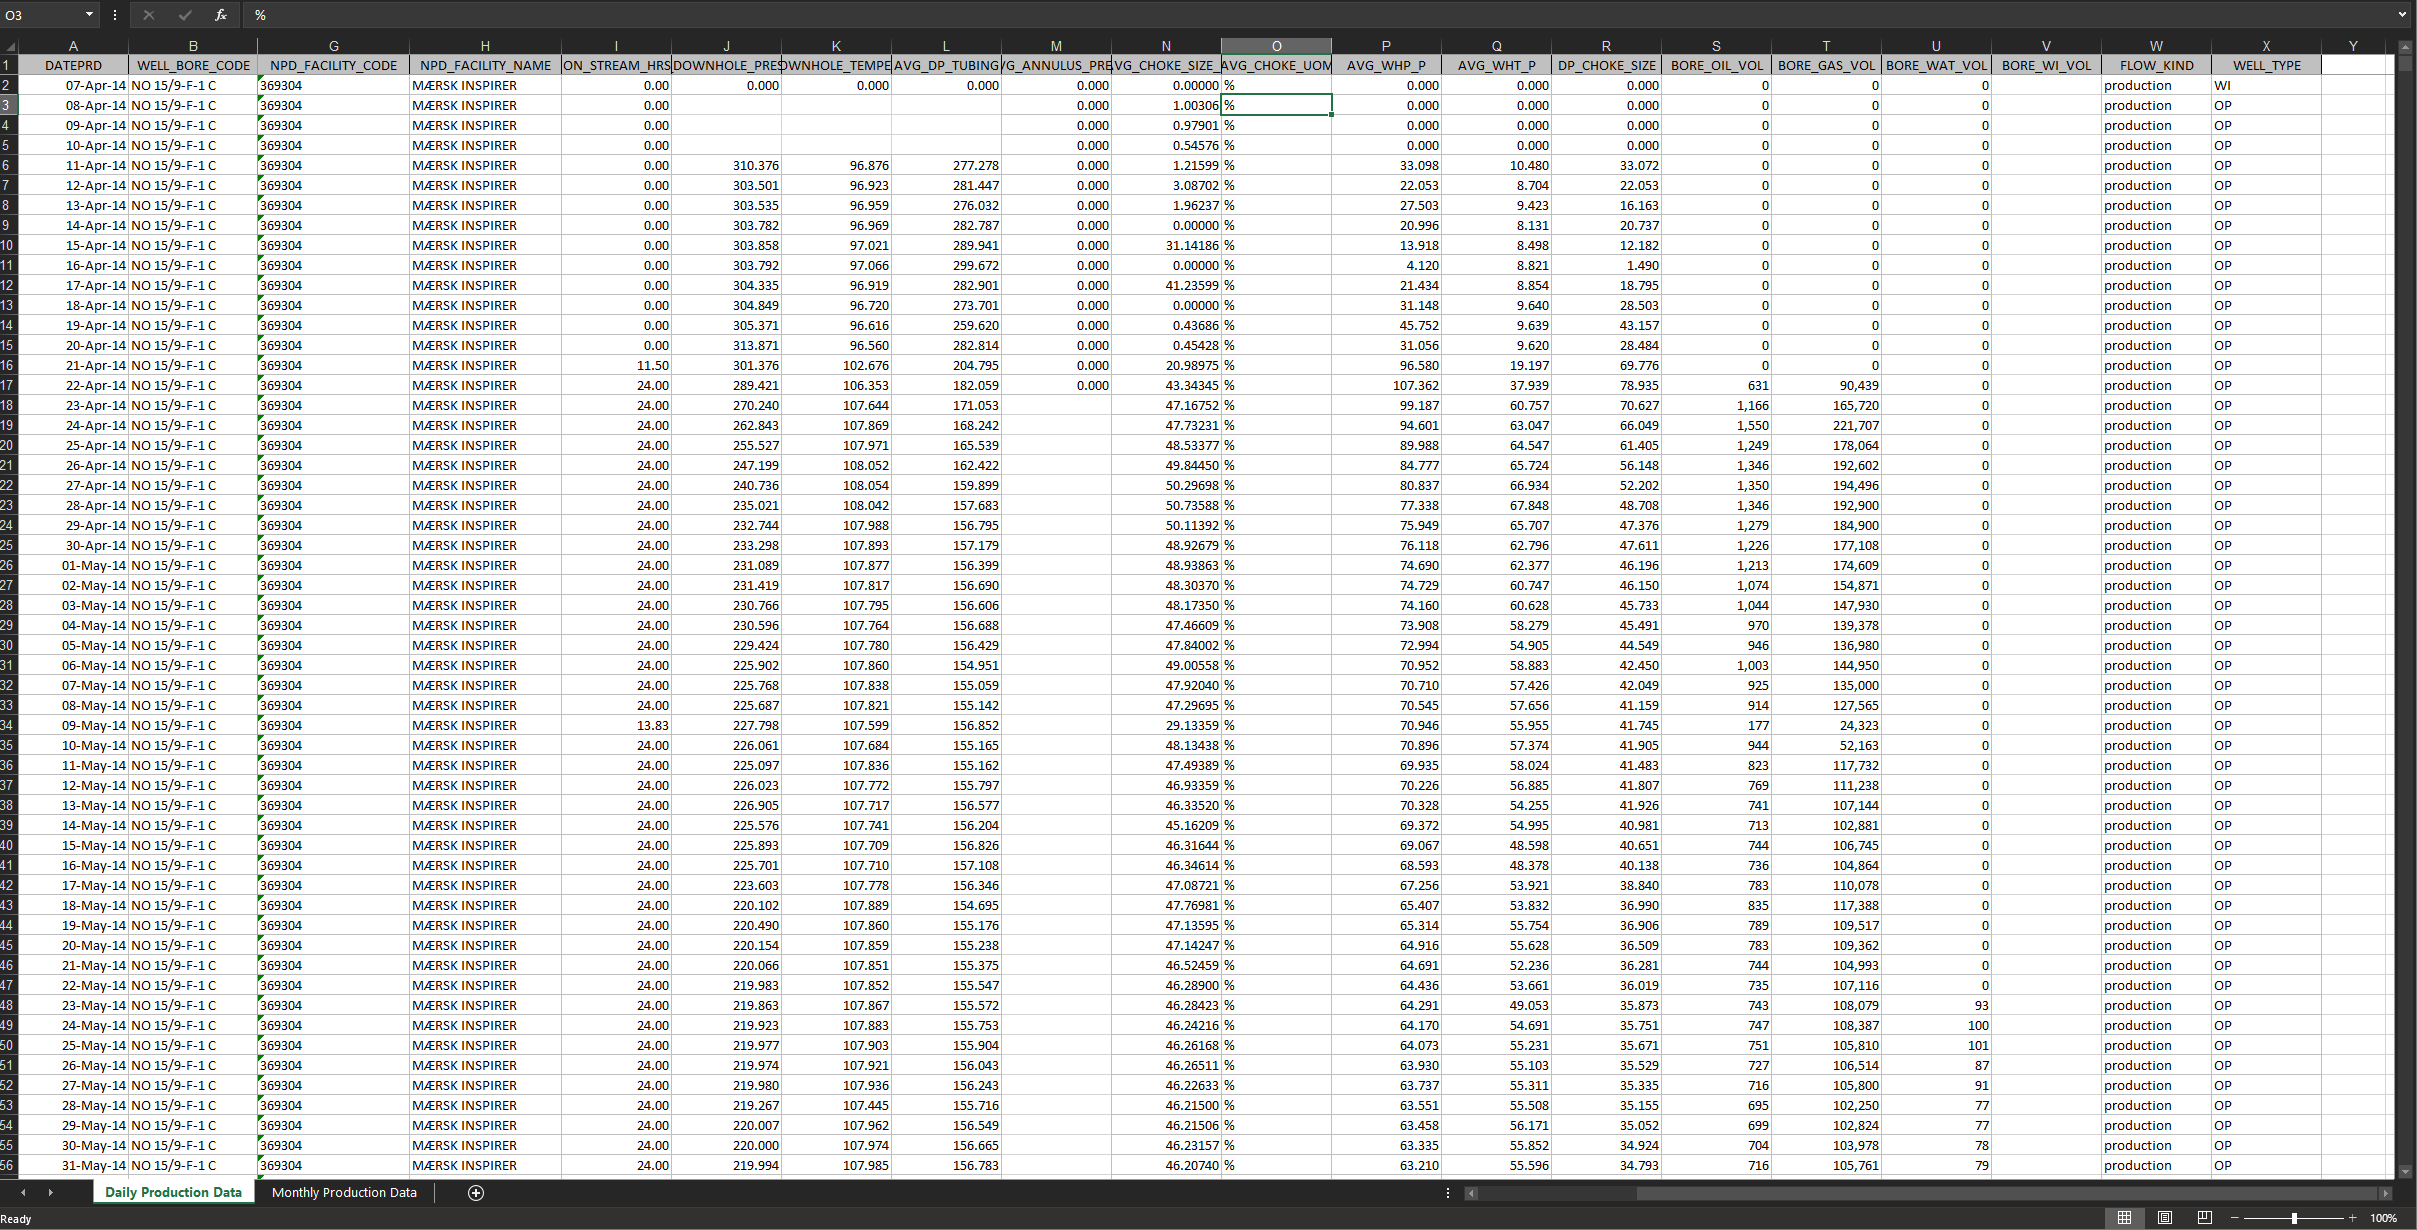Switch to the Monthly Production Data sheet
This screenshot has height=1230, width=2417.
(344, 1192)
